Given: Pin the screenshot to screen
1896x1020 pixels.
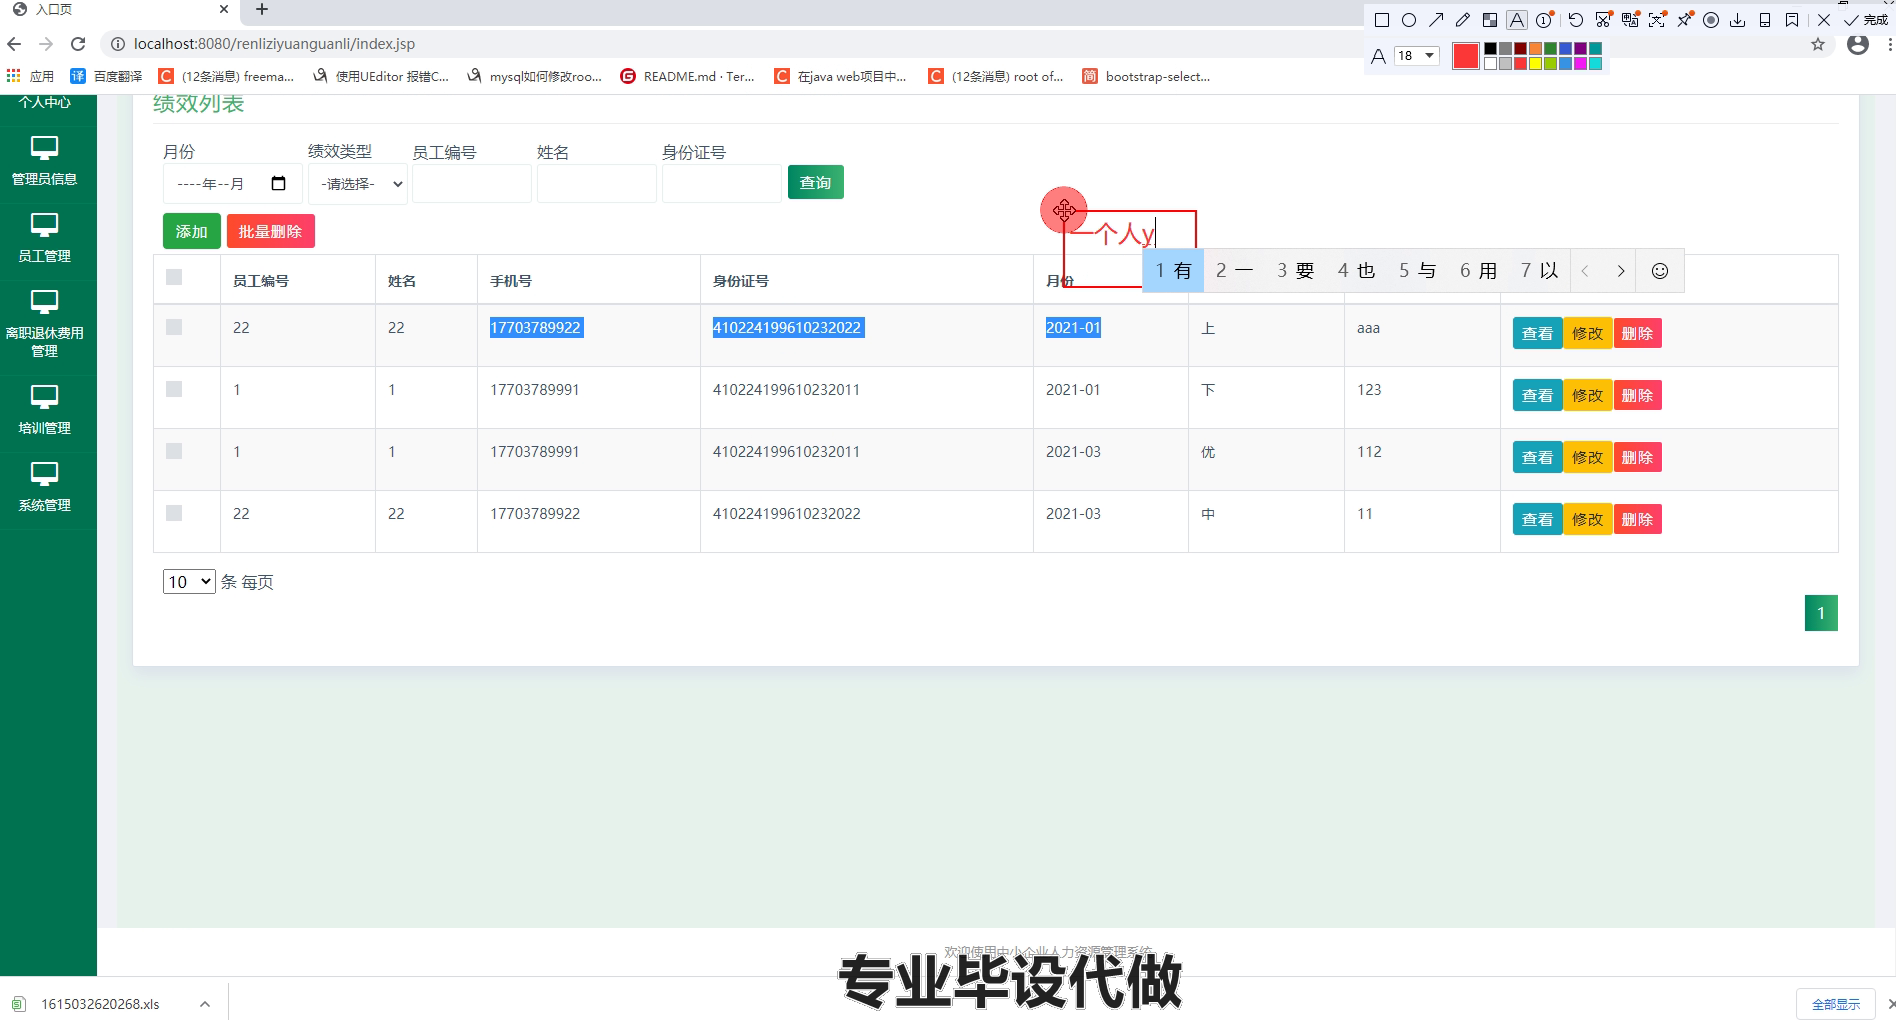Looking at the screenshot, I should 1685,20.
